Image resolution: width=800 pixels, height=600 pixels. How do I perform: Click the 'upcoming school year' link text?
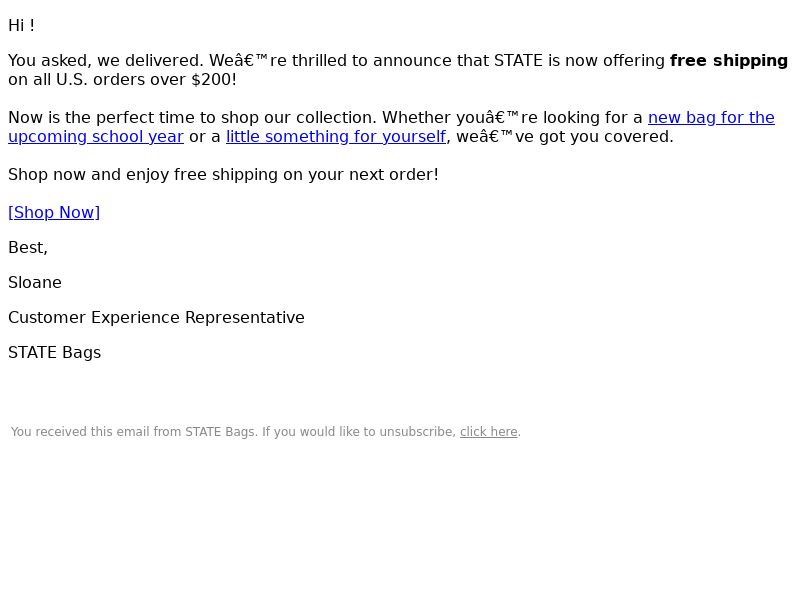96,137
